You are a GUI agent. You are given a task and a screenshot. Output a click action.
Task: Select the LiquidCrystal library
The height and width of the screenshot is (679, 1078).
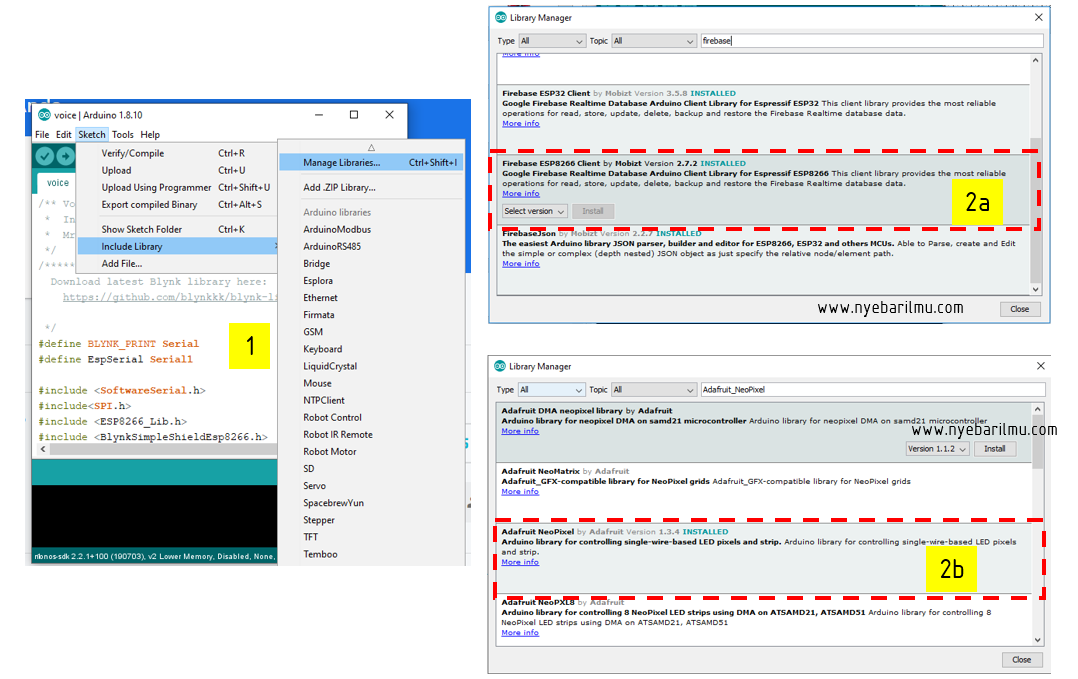[x=330, y=366]
